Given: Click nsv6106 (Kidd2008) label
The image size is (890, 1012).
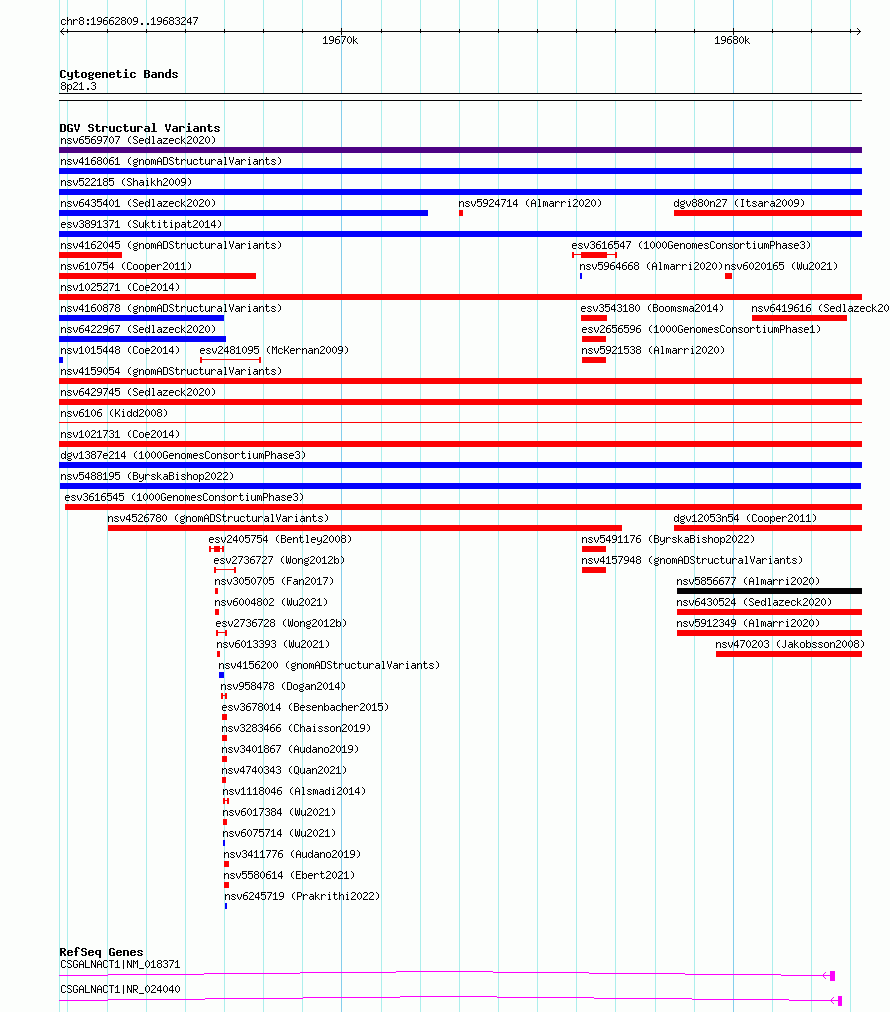Looking at the screenshot, I should pyautogui.click(x=114, y=413).
